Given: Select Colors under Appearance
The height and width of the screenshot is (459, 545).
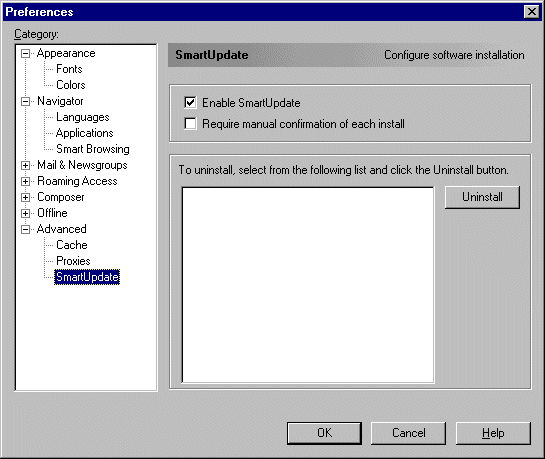Looking at the screenshot, I should point(71,85).
